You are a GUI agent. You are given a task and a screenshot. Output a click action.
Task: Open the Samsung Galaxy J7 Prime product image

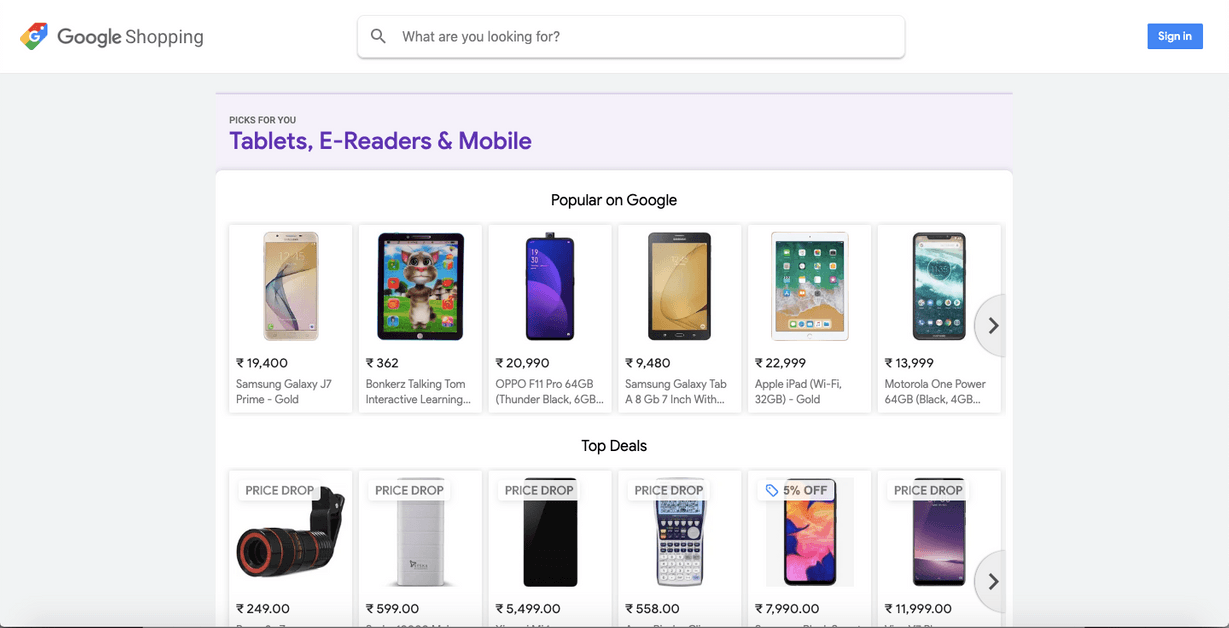click(x=290, y=285)
